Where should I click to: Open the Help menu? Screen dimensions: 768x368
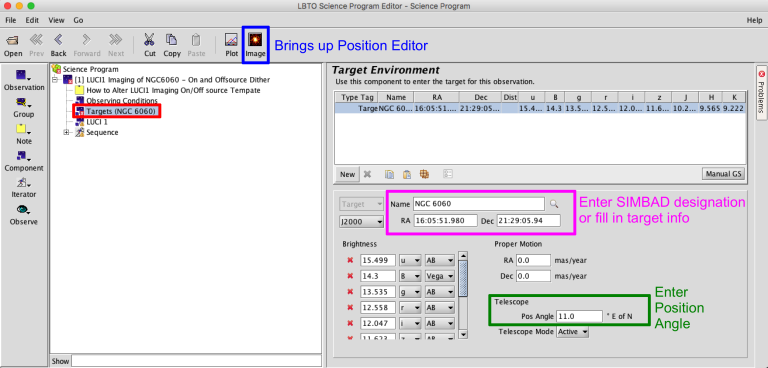tap(754, 21)
